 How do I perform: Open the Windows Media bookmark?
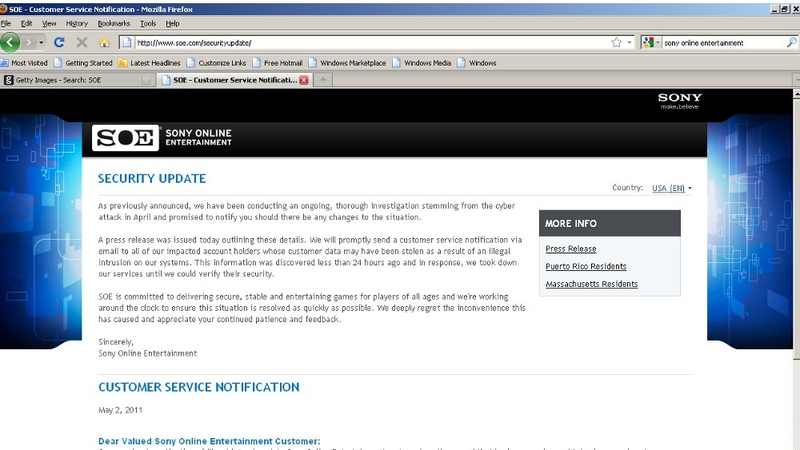point(422,63)
